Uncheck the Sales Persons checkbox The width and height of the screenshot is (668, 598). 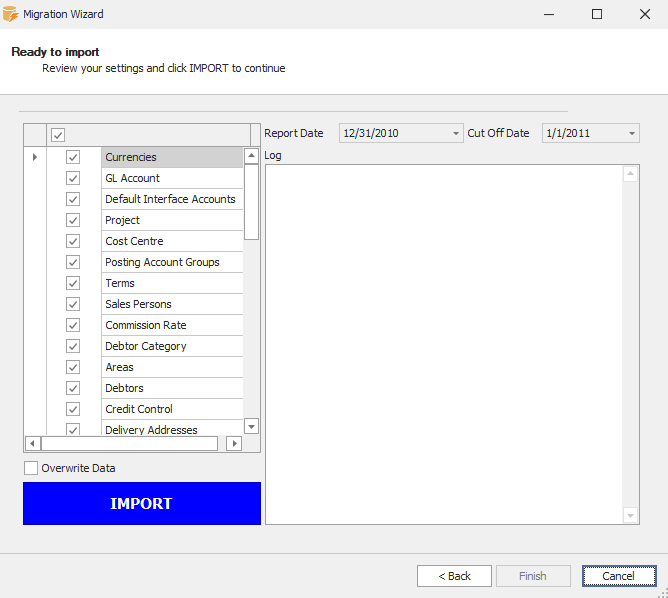[73, 304]
